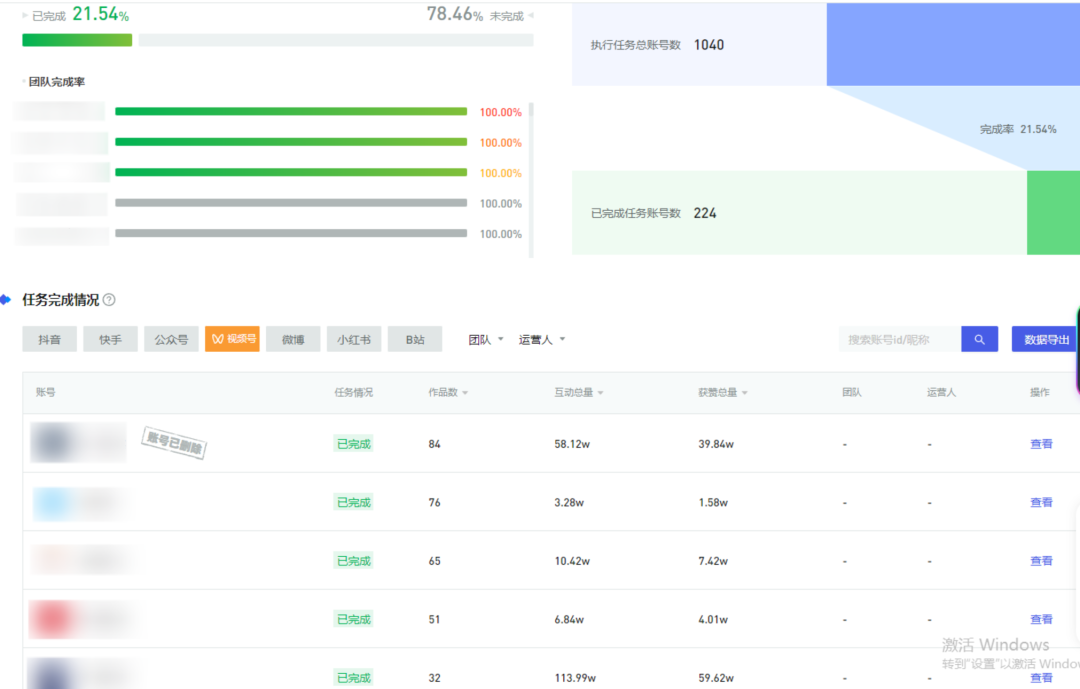This screenshot has width=1080, height=689.
Task: Switch to the 快手 platform tab
Action: pyautogui.click(x=110, y=340)
